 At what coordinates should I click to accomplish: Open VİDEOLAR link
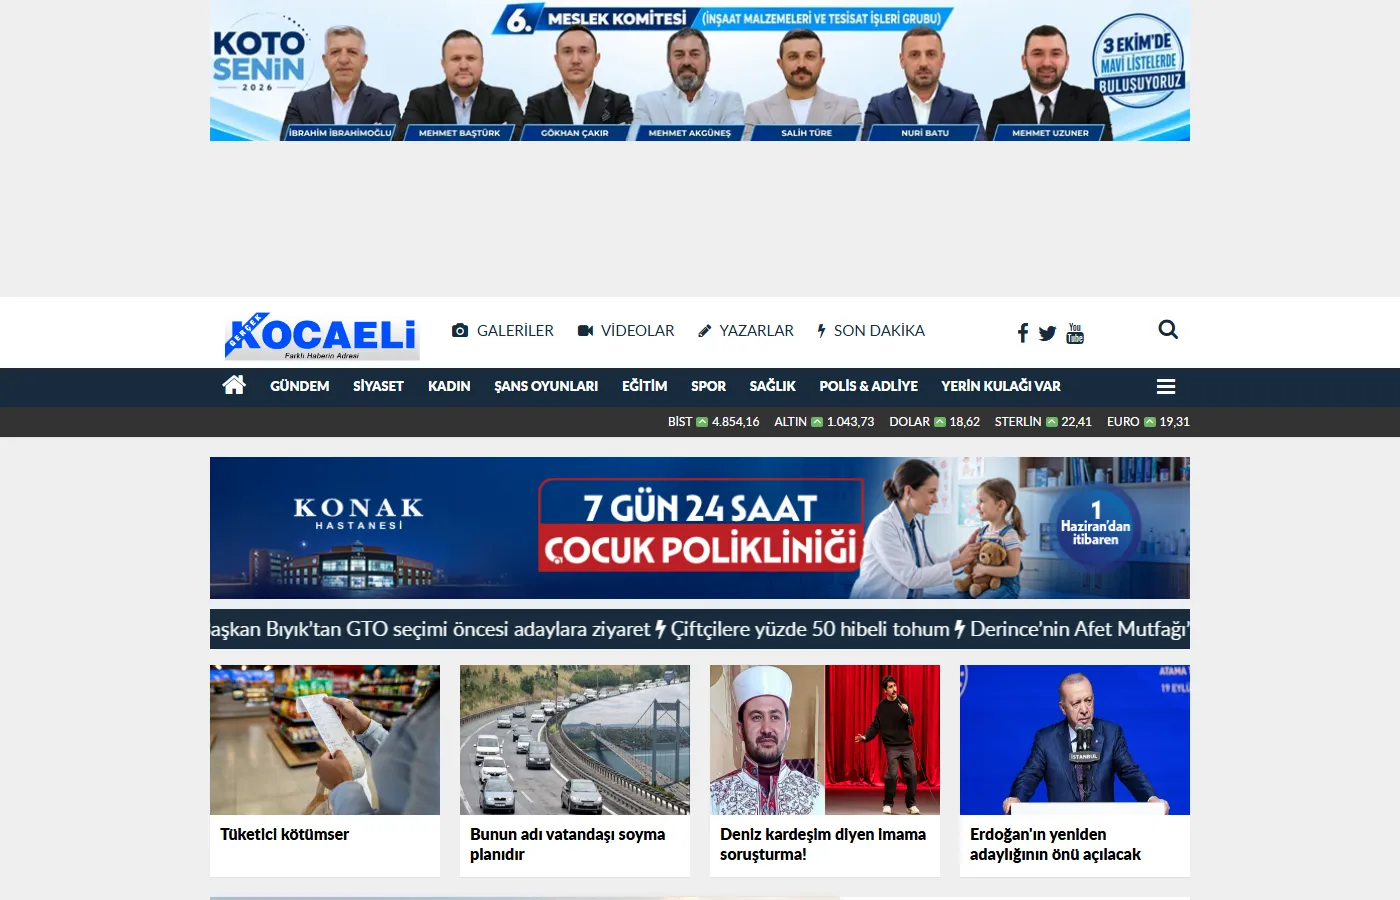638,330
